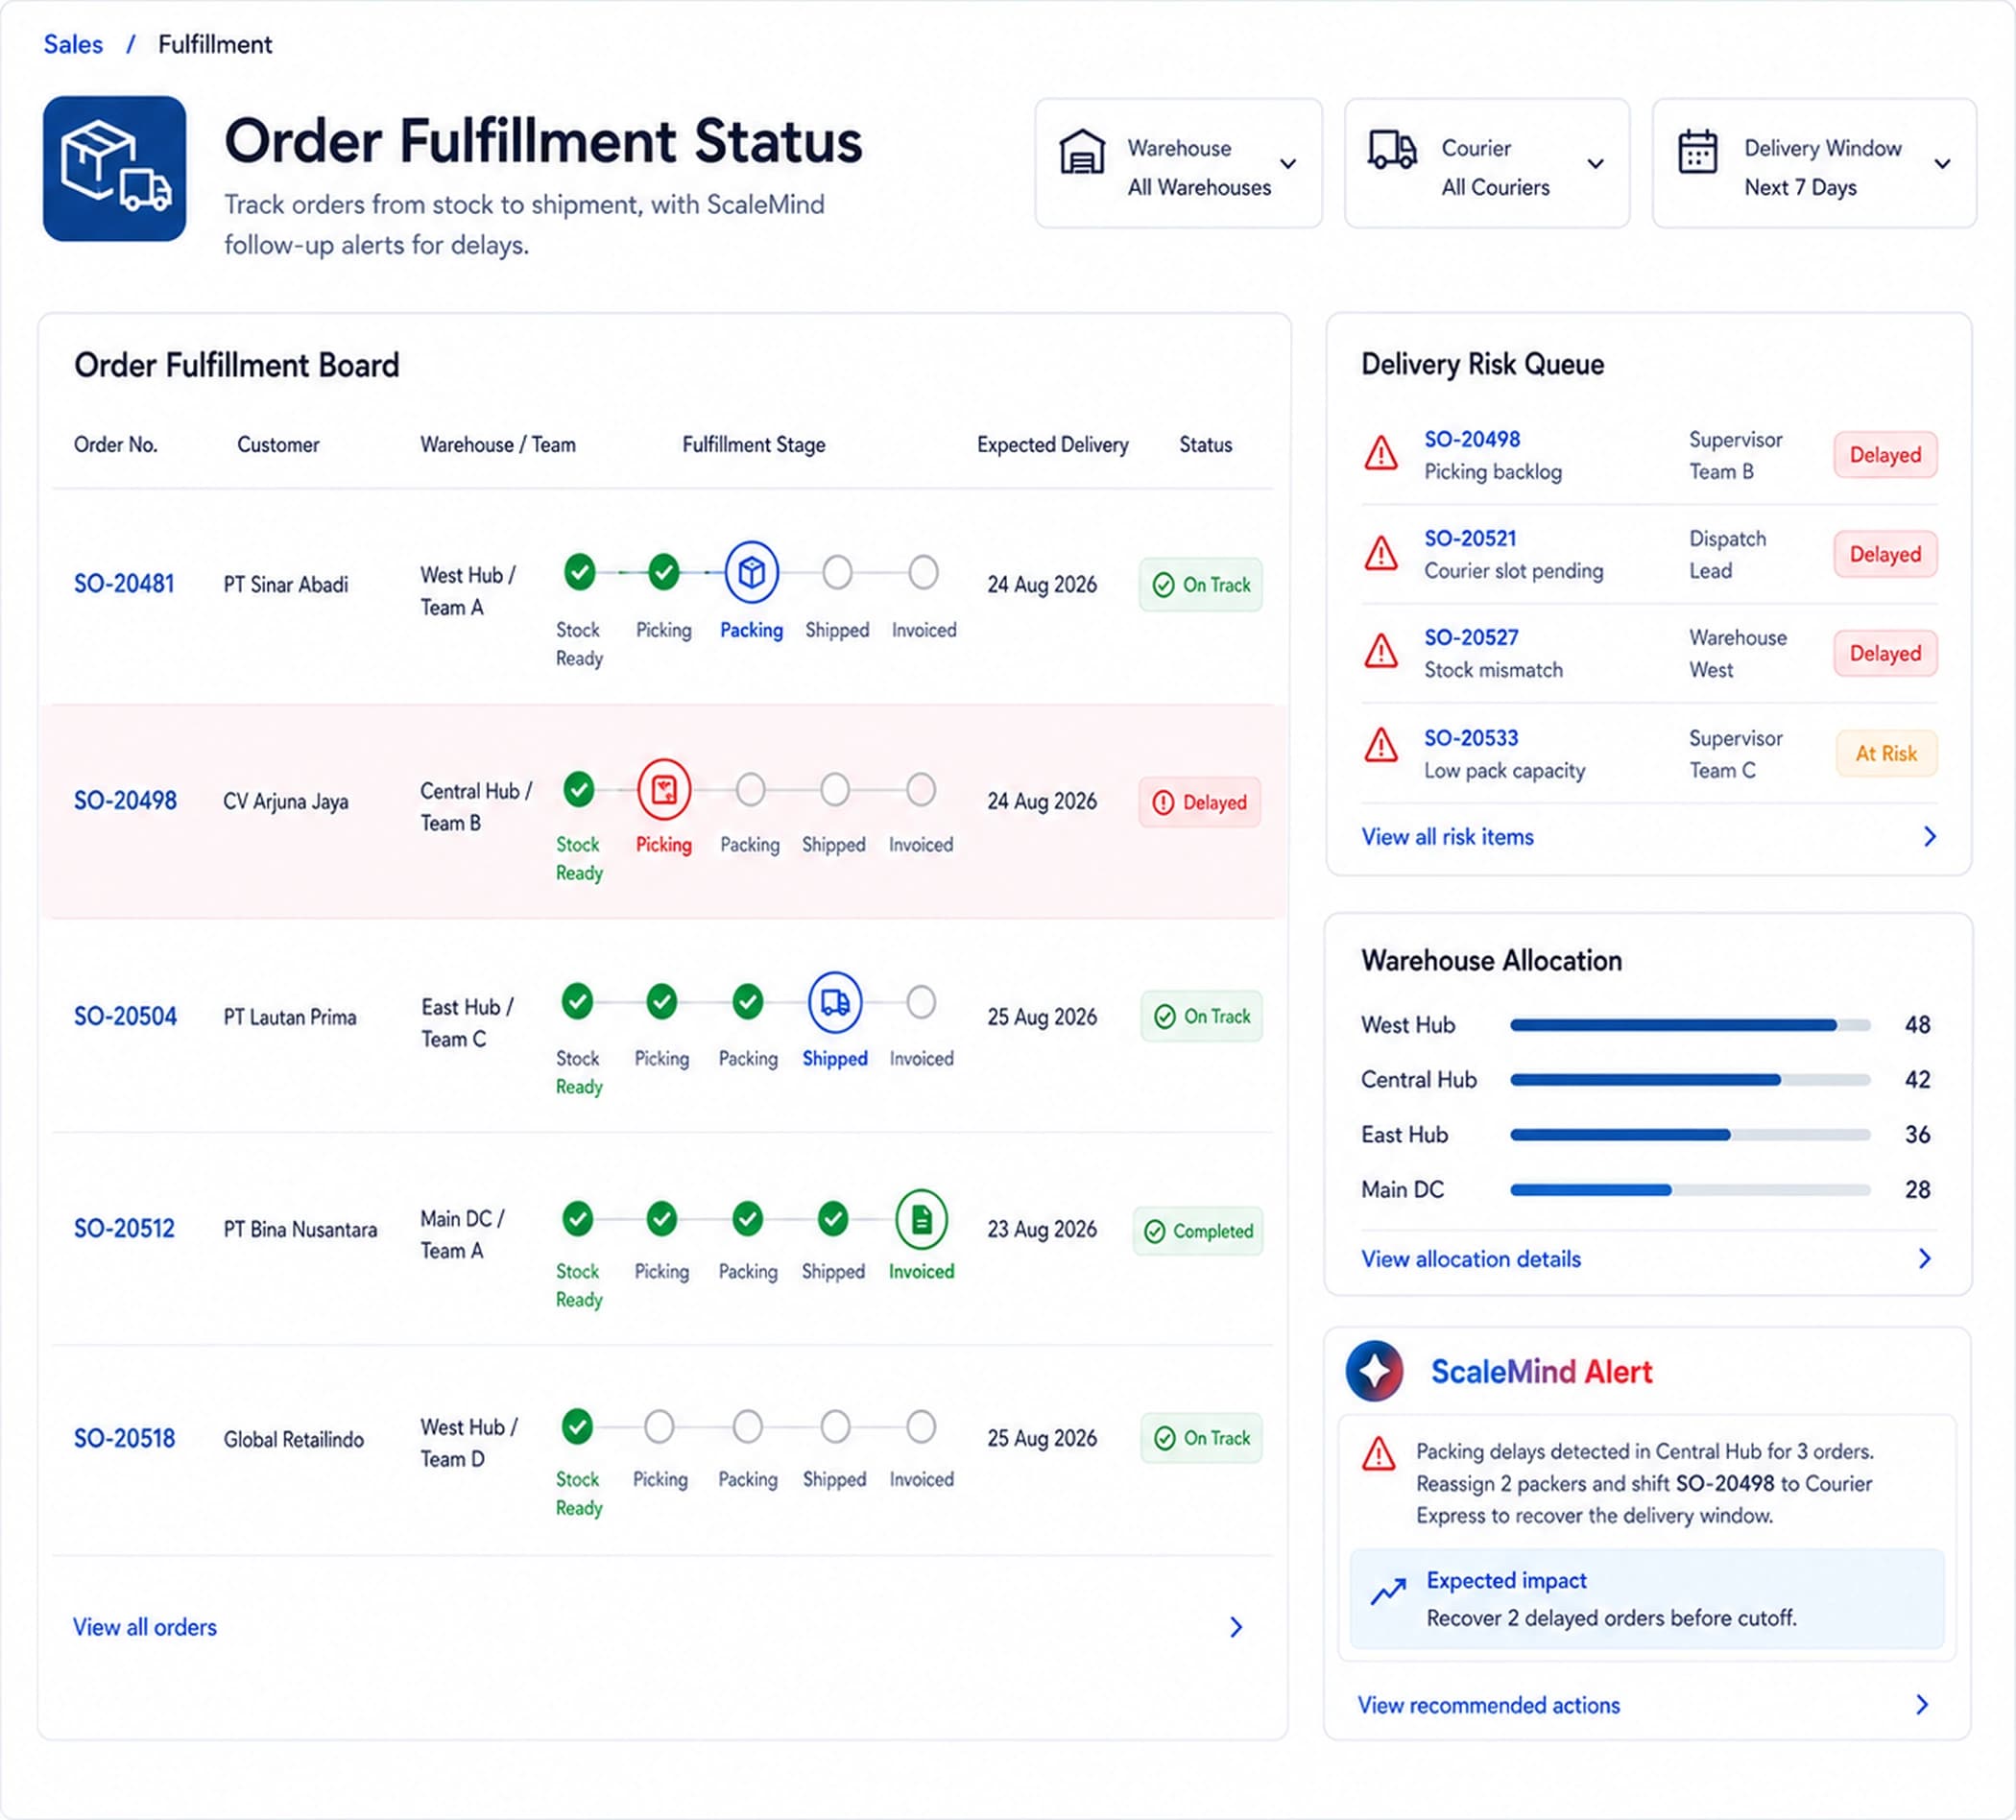Click the chevron next to View all orders
Image resolution: width=2016 pixels, height=1820 pixels.
pyautogui.click(x=1236, y=1627)
